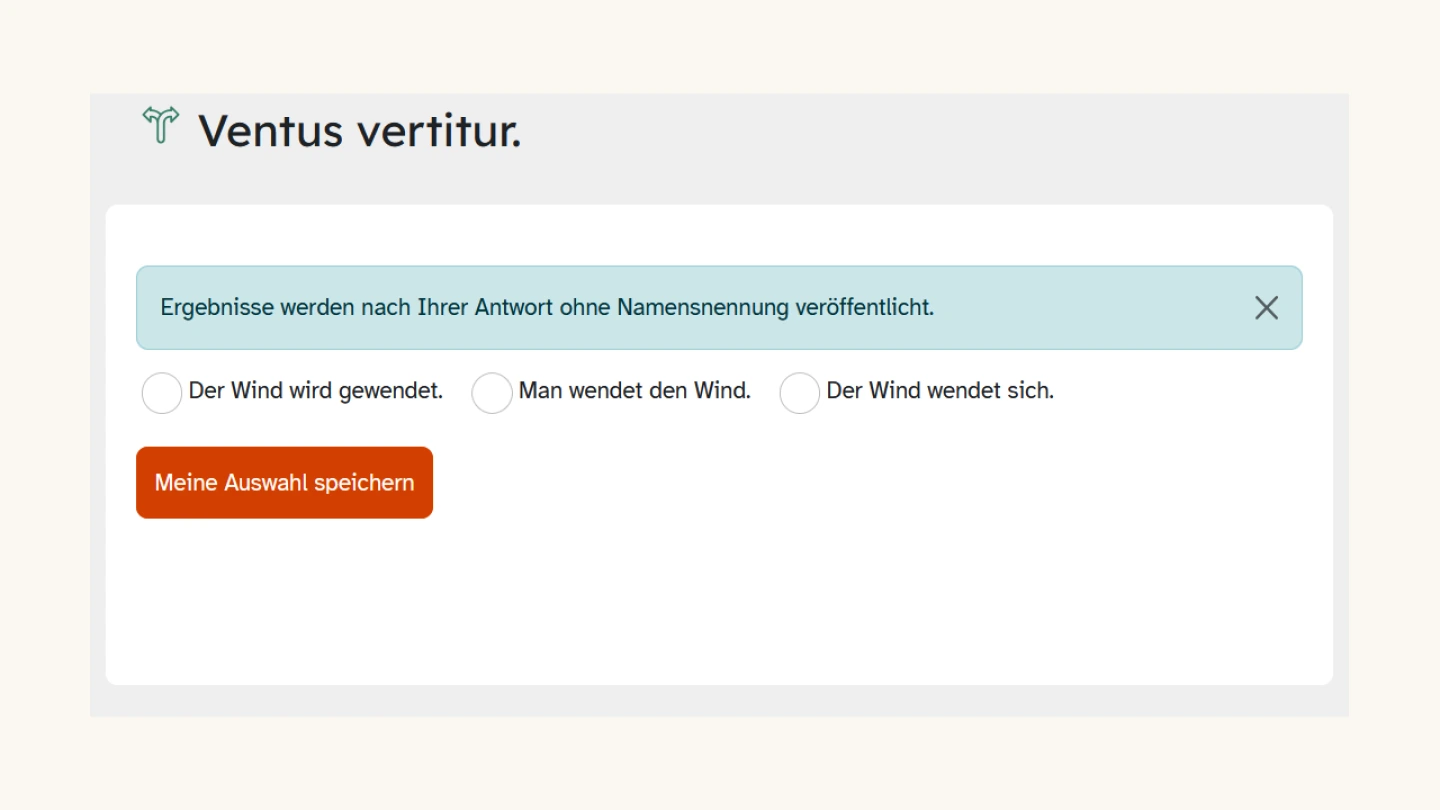The width and height of the screenshot is (1440, 810).
Task: Click the choice activity arrows icon
Action: (160, 126)
